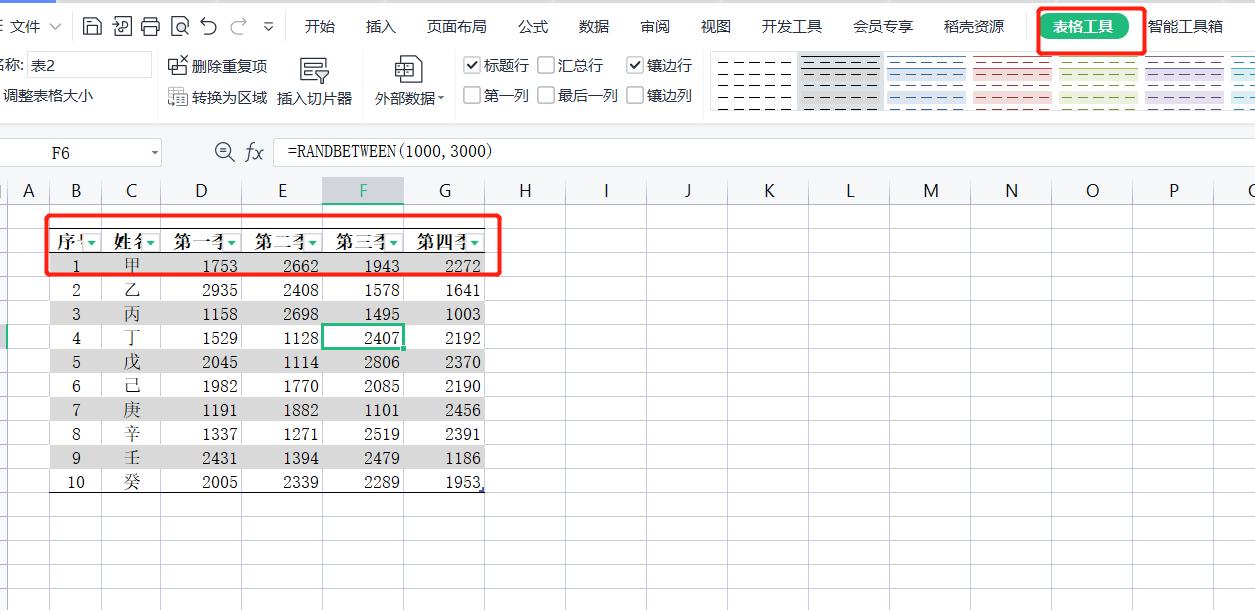Enable the 汇总行 (Total Row) checkbox
This screenshot has height=610, width=1255.
tap(544, 65)
